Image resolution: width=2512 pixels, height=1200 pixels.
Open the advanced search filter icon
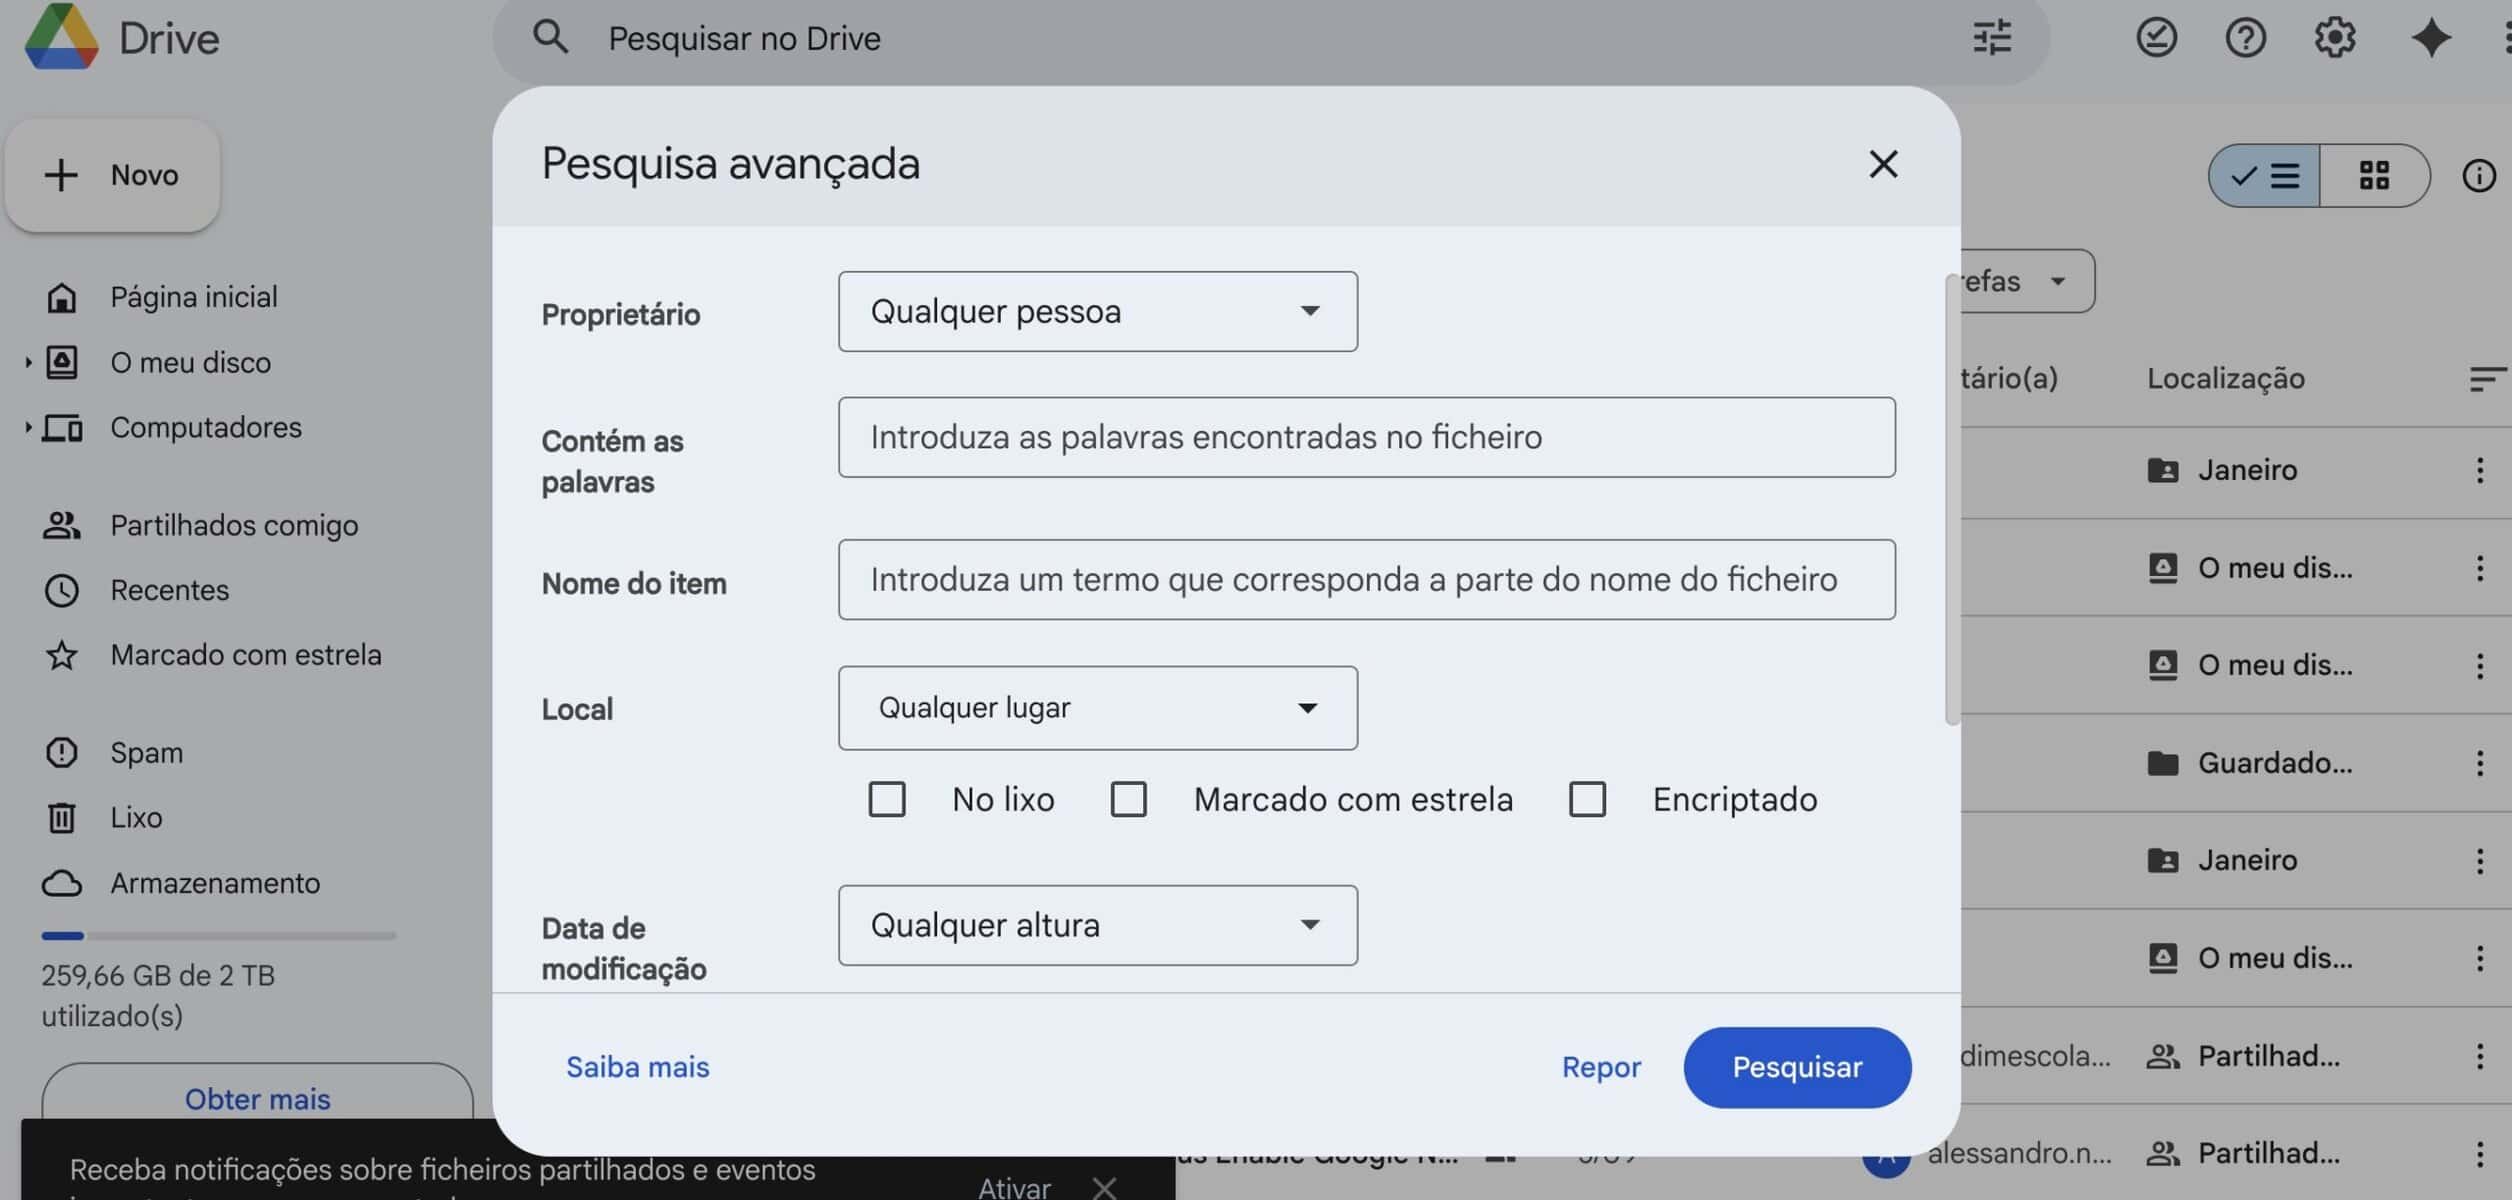(1991, 38)
